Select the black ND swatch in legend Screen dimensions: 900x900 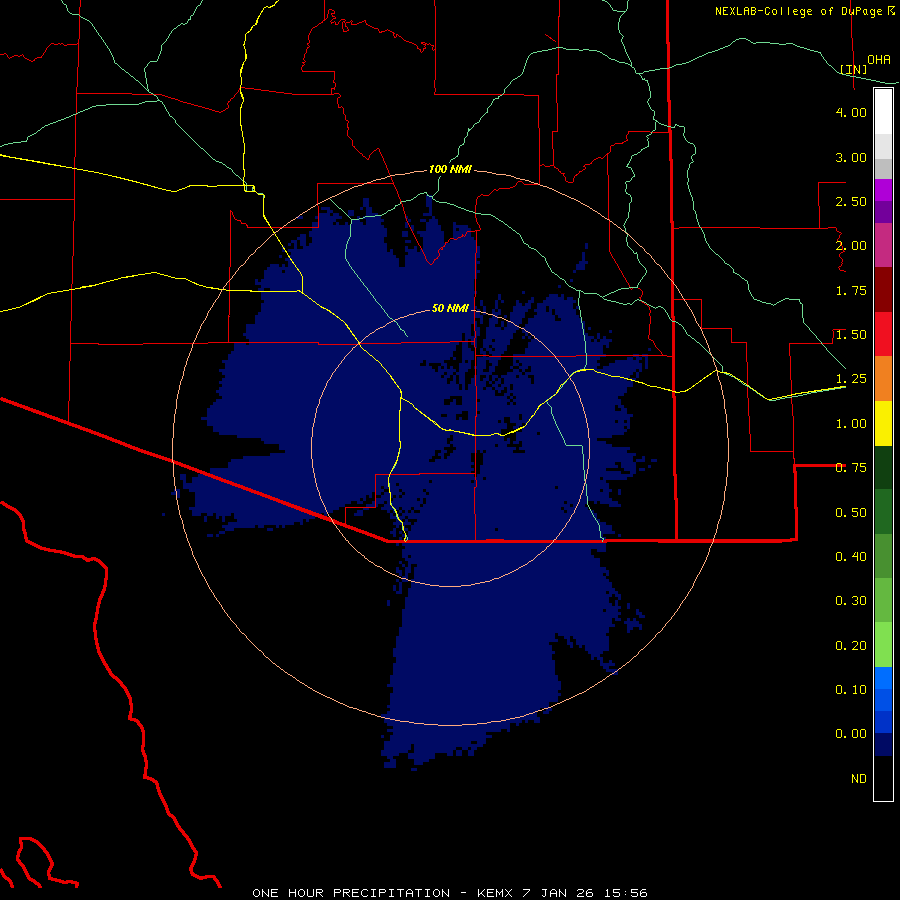883,778
